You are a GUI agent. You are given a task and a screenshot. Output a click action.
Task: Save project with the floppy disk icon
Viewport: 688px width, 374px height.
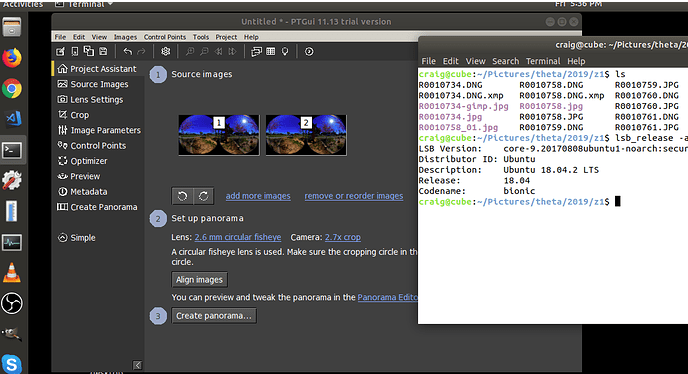(103, 51)
